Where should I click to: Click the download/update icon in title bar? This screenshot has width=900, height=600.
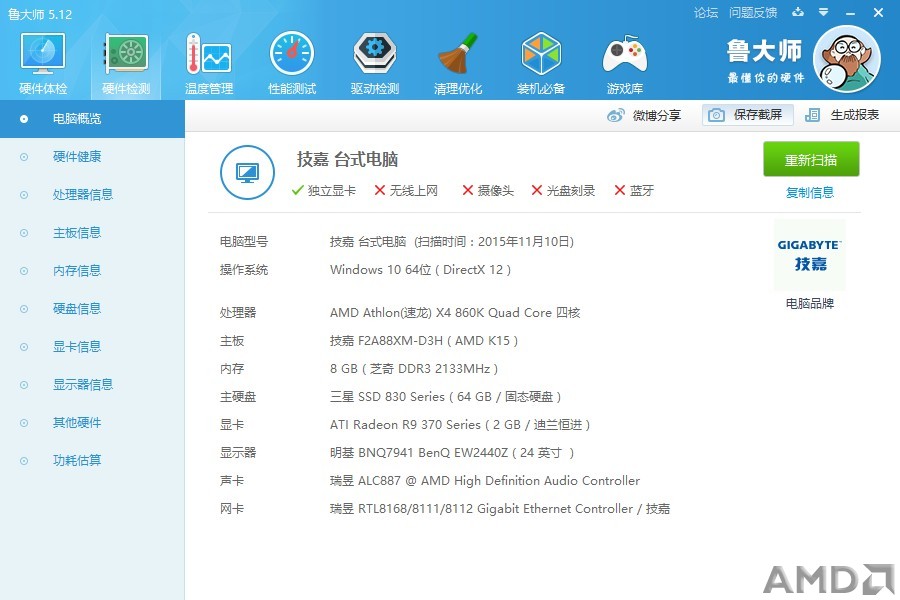pyautogui.click(x=798, y=12)
